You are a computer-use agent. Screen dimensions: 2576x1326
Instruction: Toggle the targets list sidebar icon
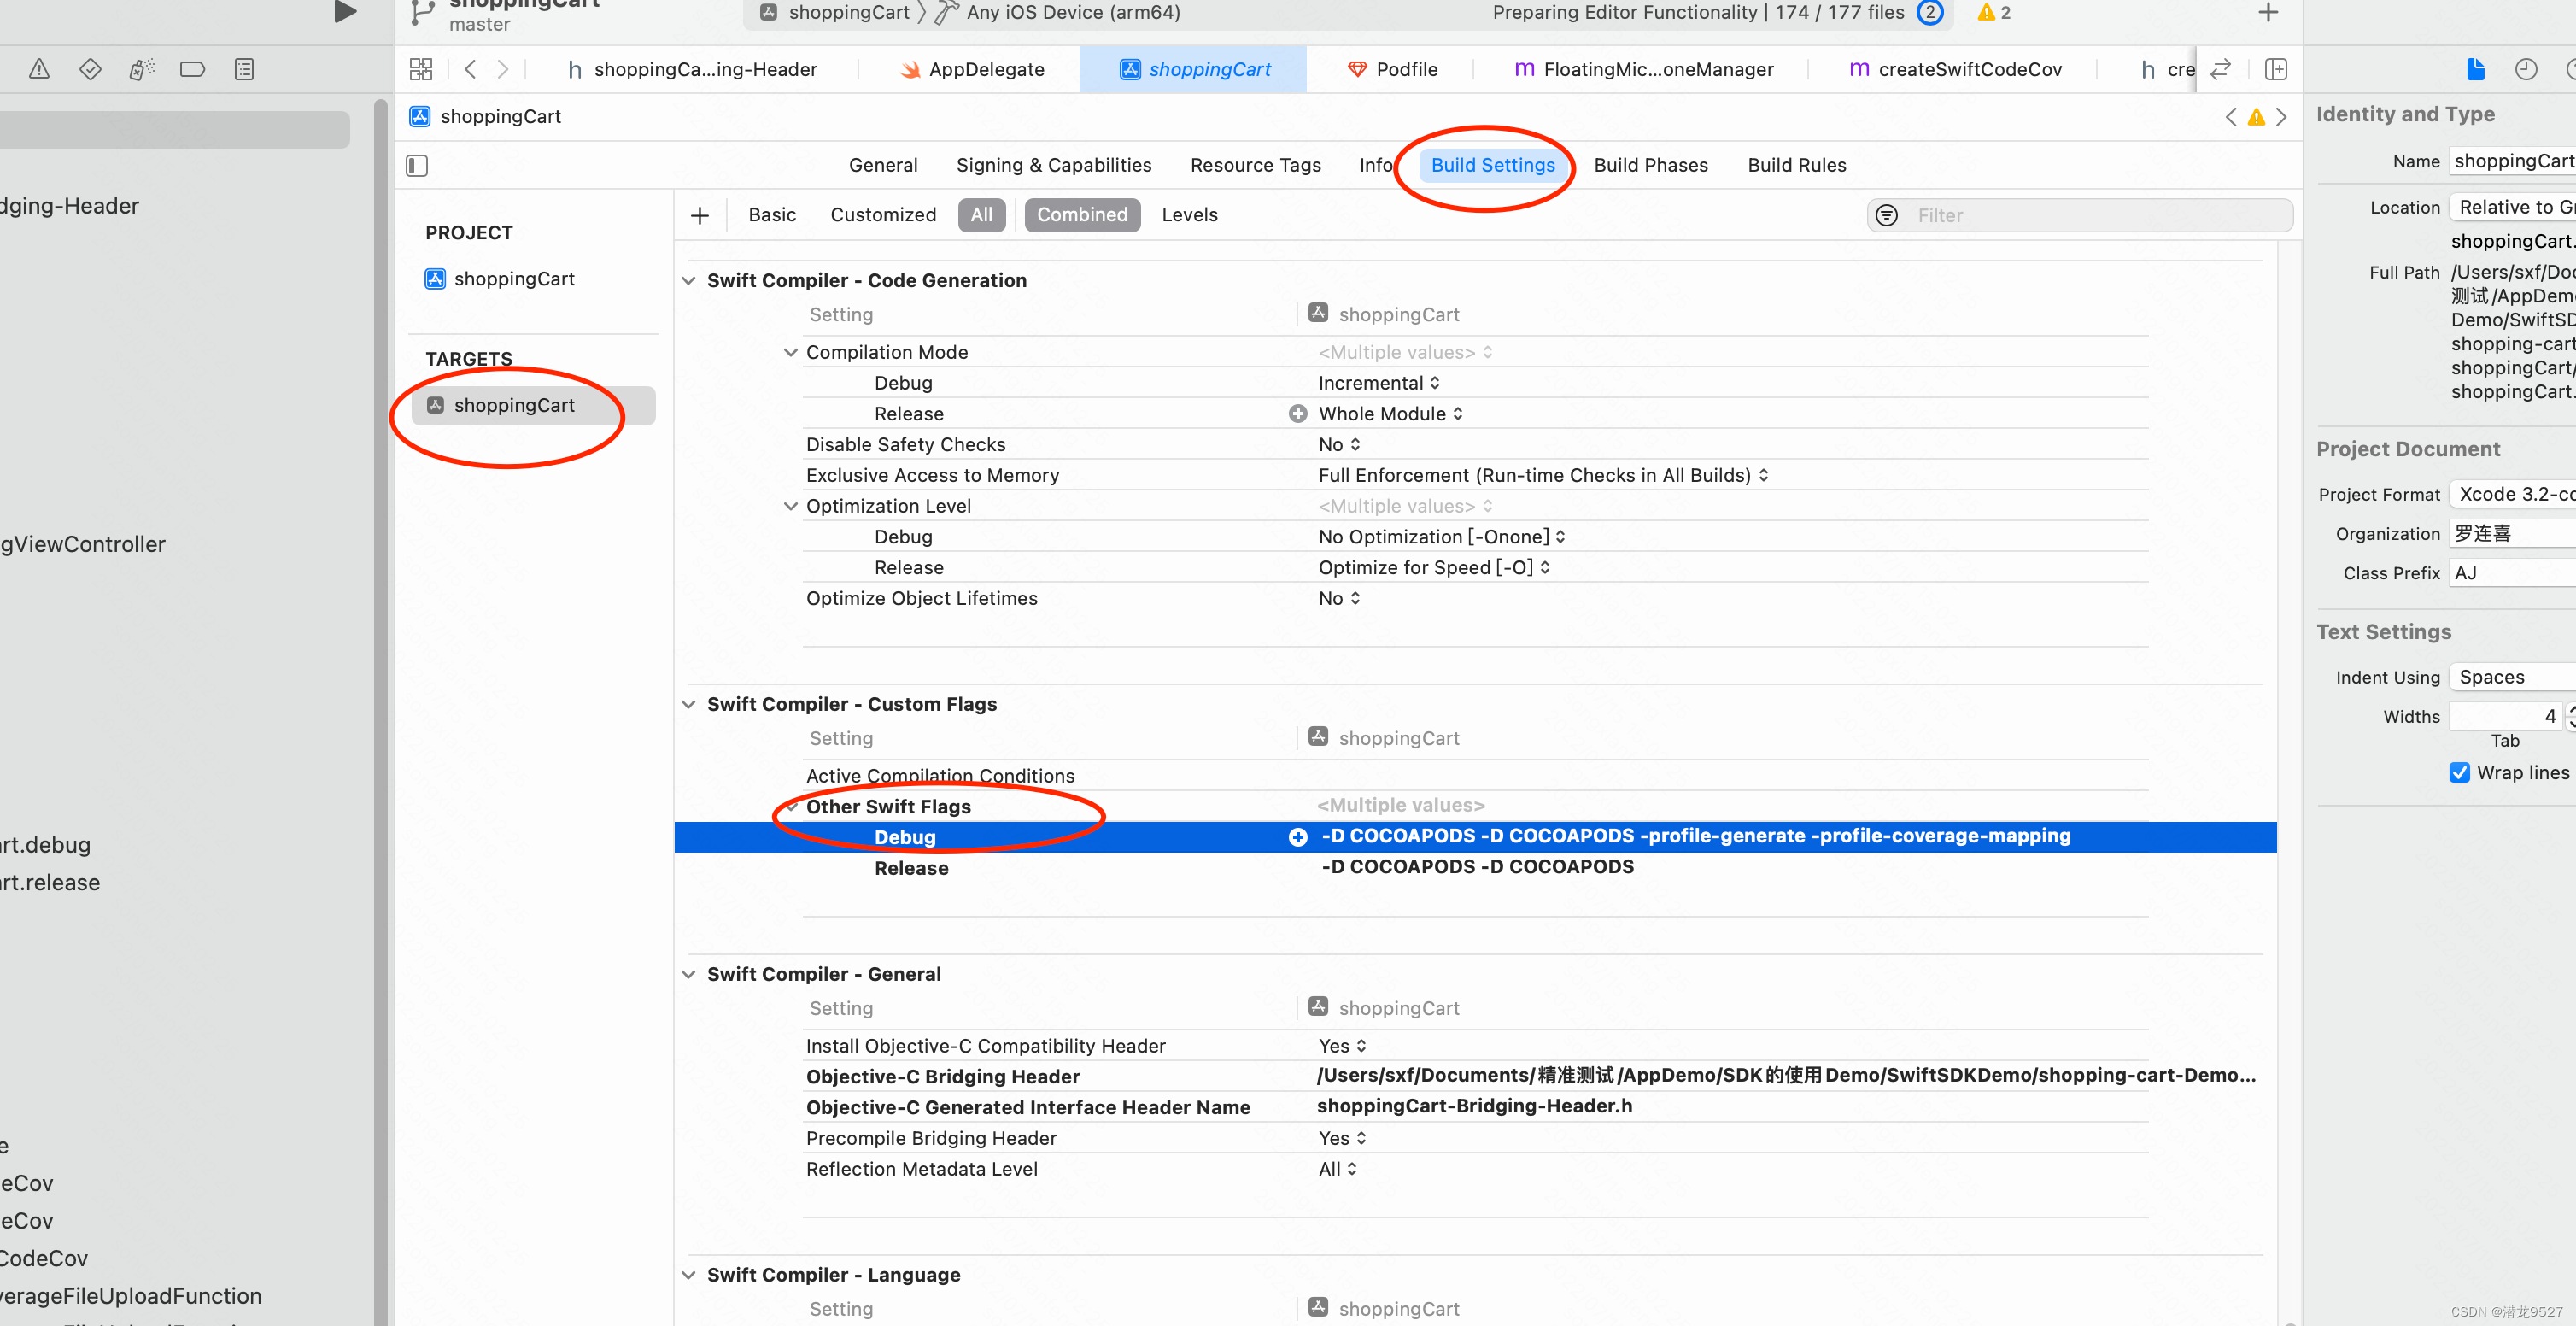coord(417,165)
